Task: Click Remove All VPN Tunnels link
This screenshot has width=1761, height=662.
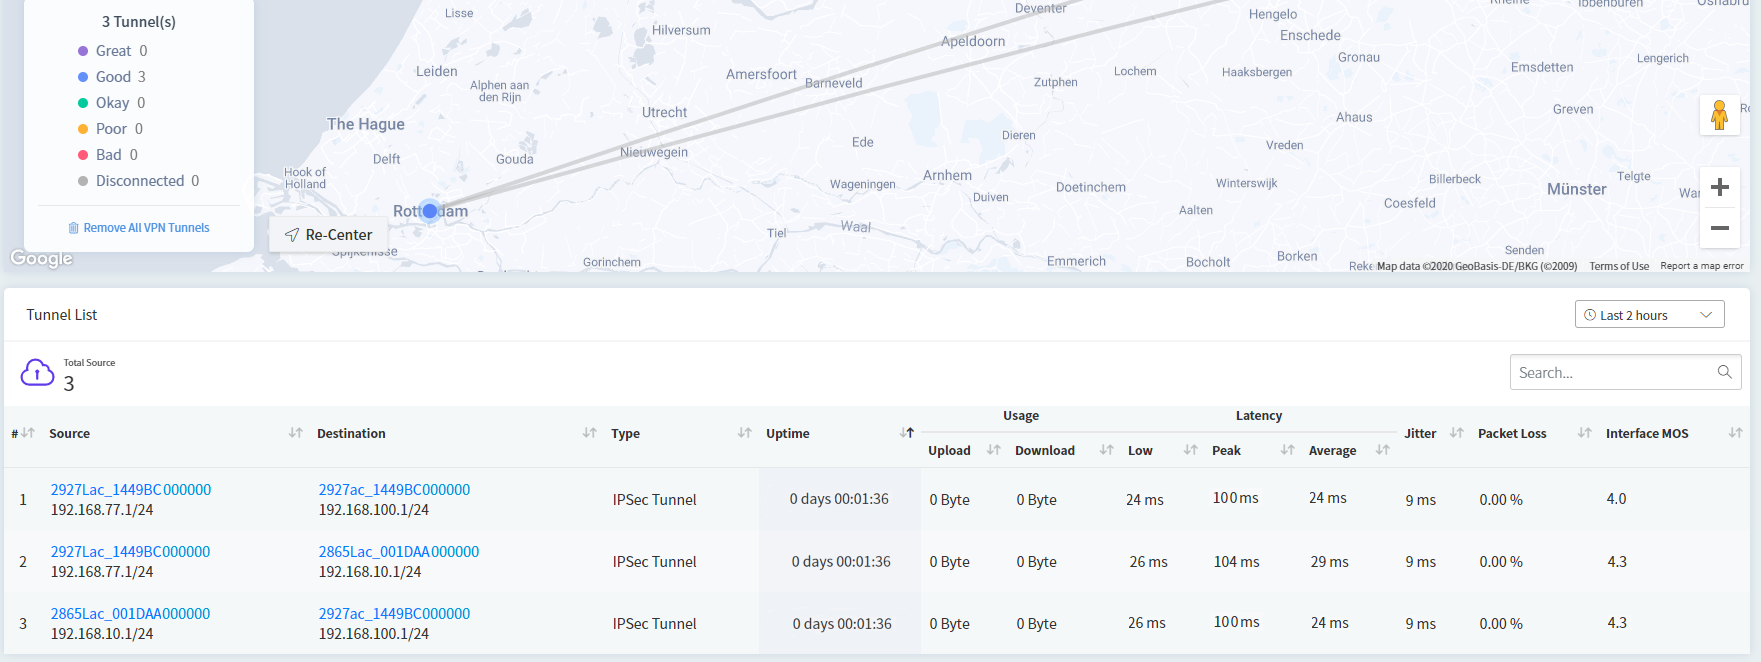Action: click(x=139, y=228)
